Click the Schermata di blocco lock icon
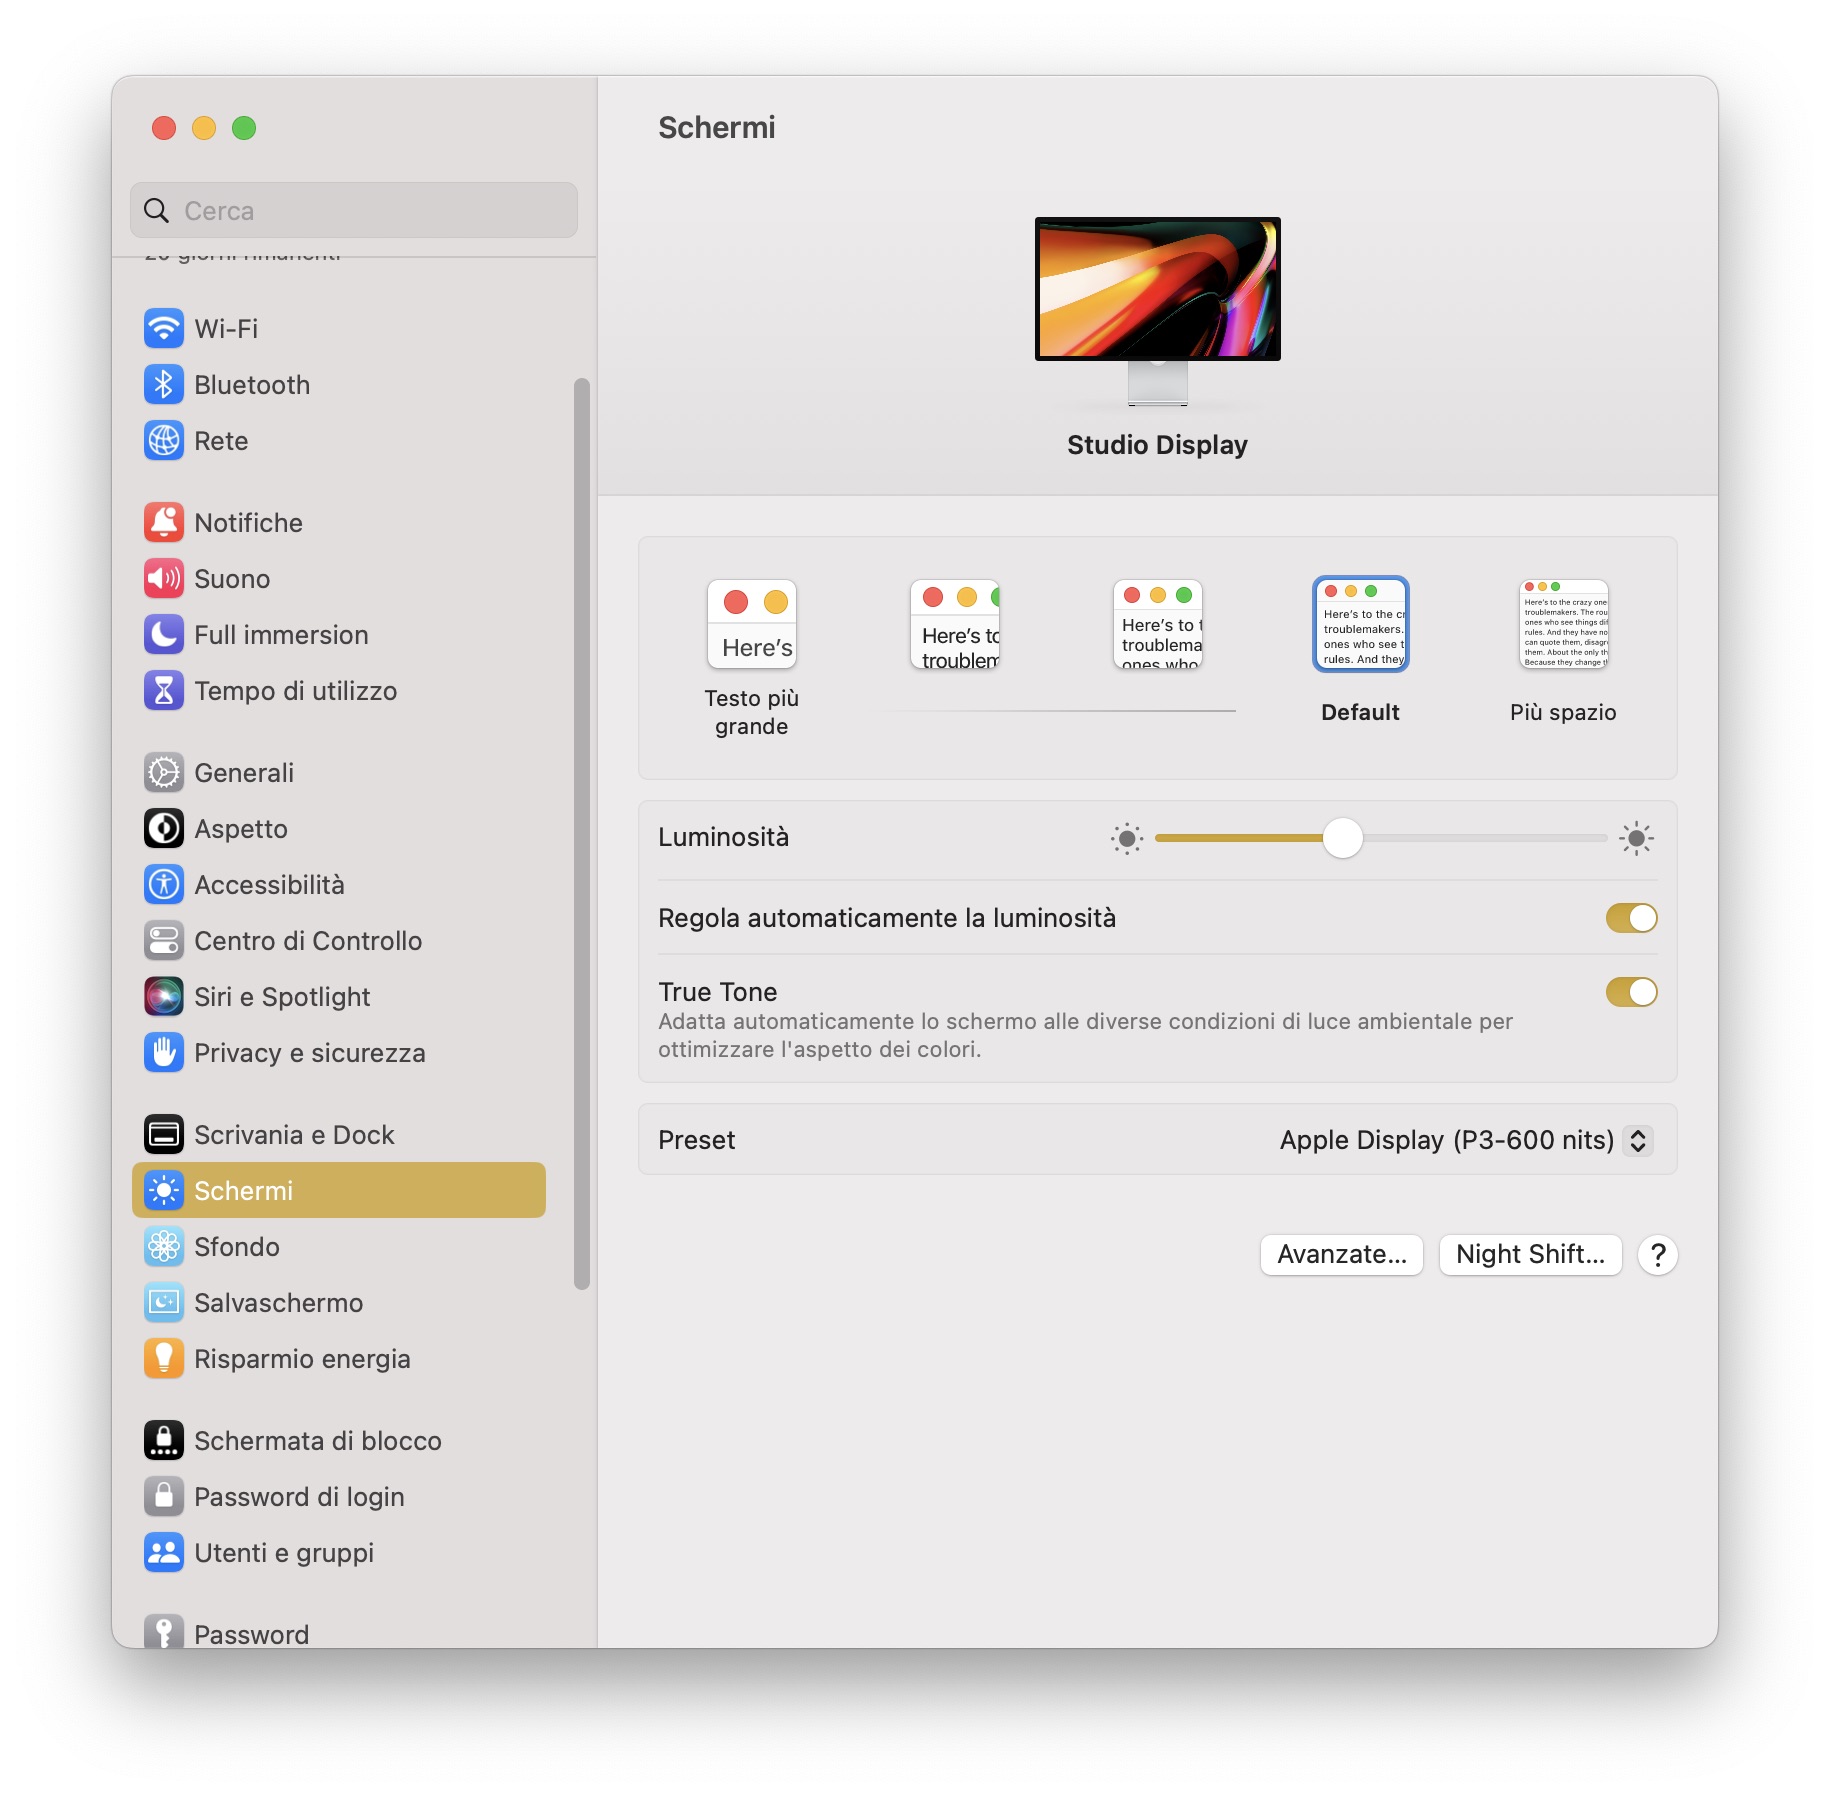 [163, 1440]
